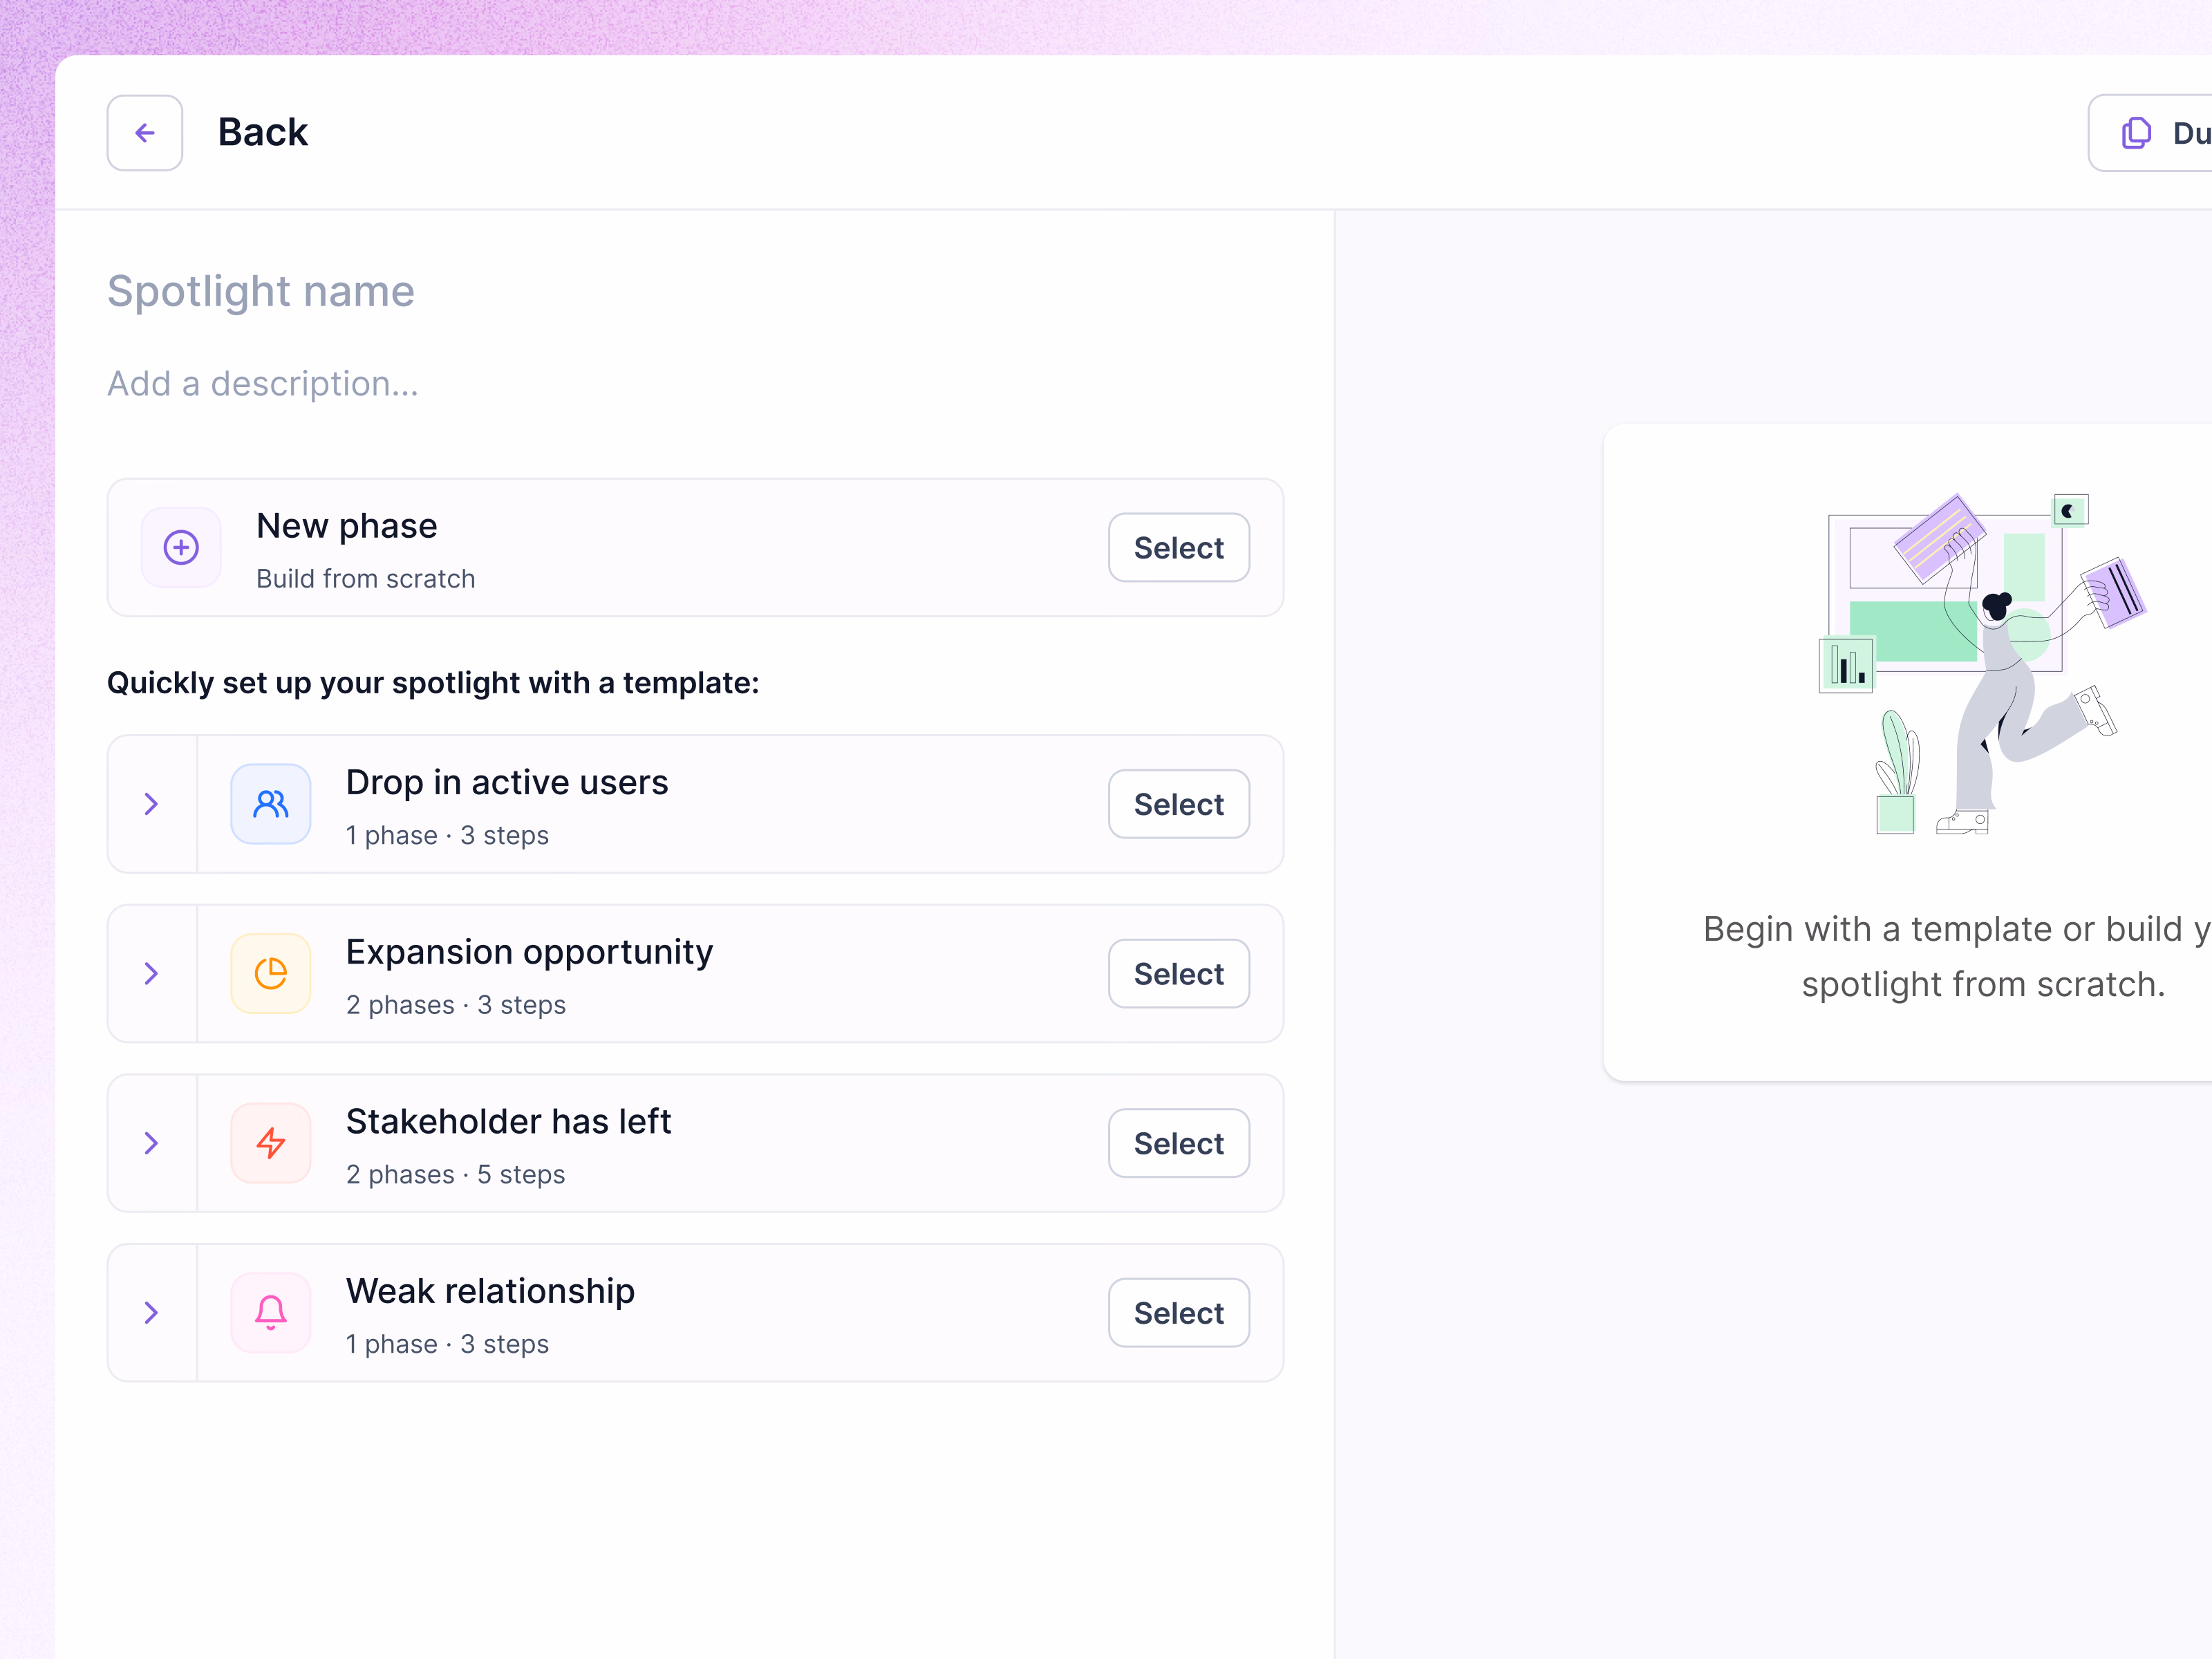Click the Weak relationship title
Viewport: 2212px width, 1659px height.
(x=490, y=1292)
